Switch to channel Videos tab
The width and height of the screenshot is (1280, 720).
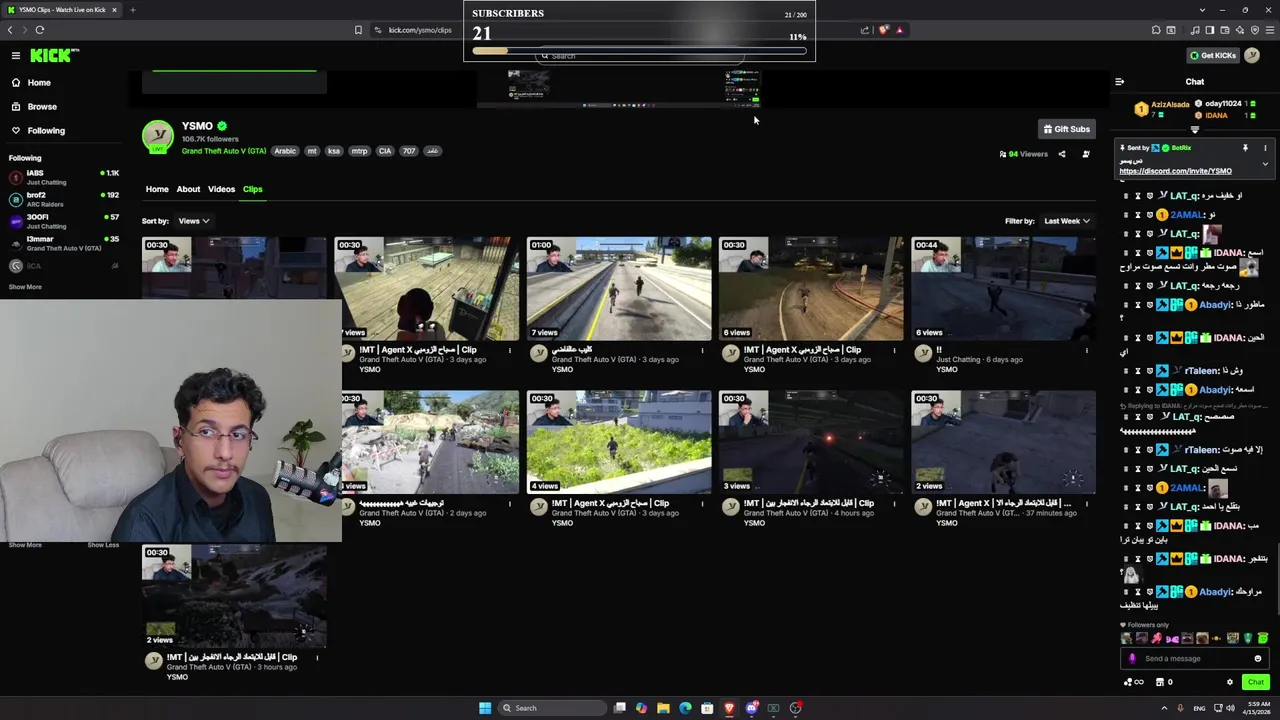coord(221,189)
